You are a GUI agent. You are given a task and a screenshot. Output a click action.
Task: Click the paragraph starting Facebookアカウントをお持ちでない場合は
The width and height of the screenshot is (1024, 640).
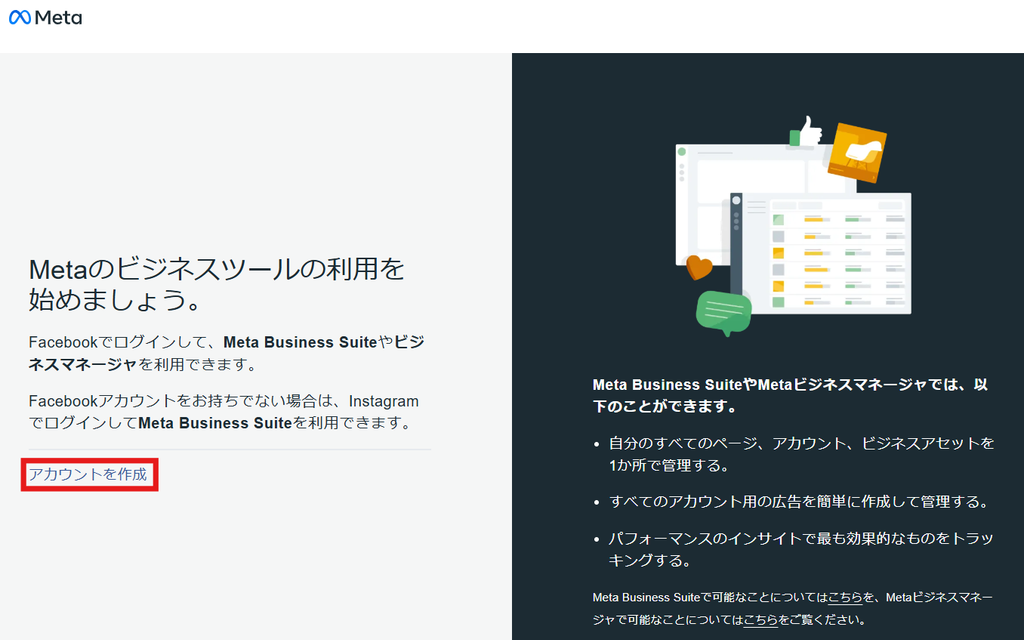point(224,412)
